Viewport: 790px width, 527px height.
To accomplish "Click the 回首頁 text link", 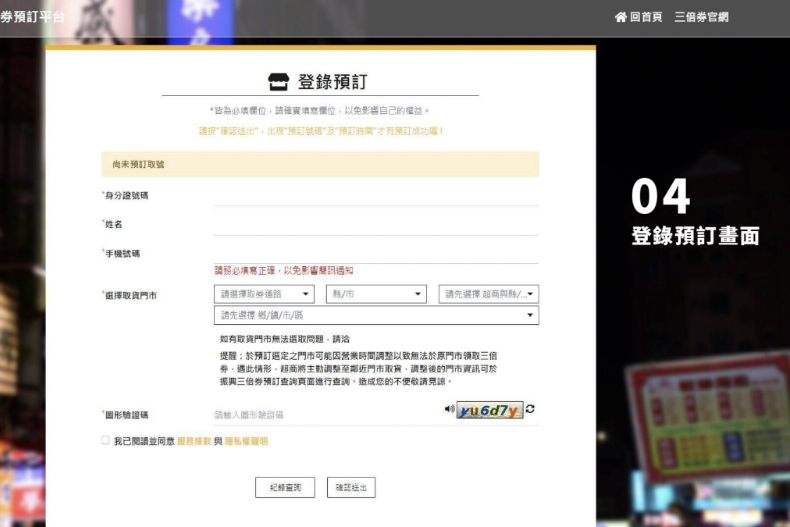I will pyautogui.click(x=646, y=17).
